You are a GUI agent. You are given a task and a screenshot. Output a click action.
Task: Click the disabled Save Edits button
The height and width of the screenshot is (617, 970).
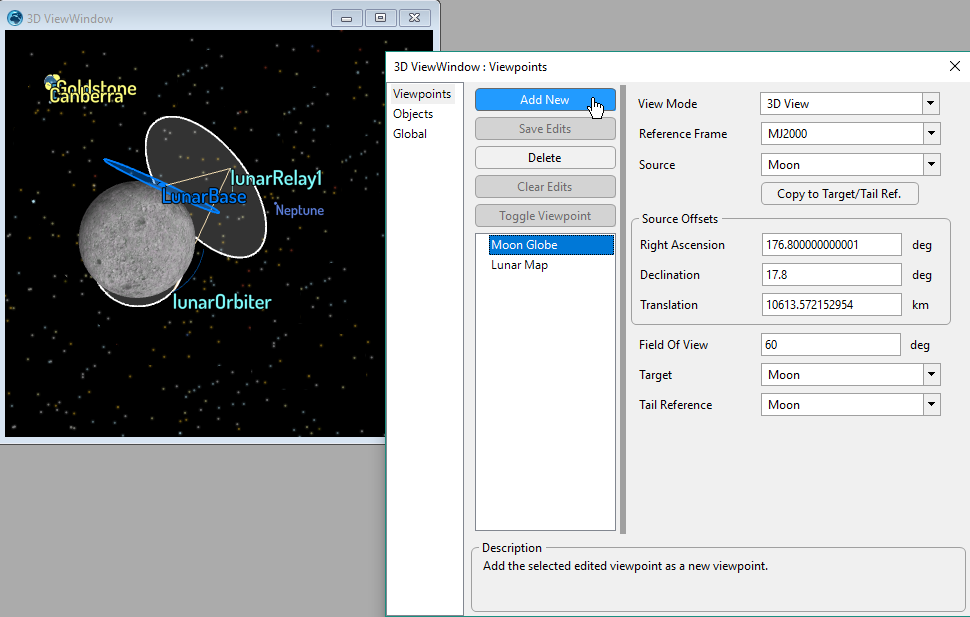545,129
